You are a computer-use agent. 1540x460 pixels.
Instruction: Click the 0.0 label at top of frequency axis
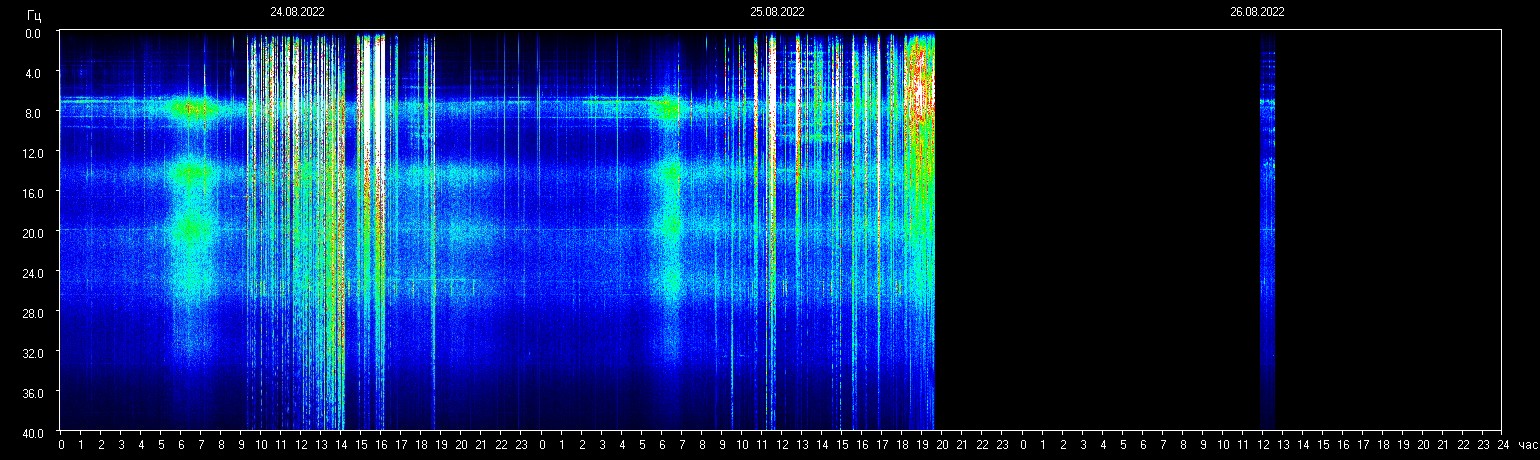tap(34, 33)
